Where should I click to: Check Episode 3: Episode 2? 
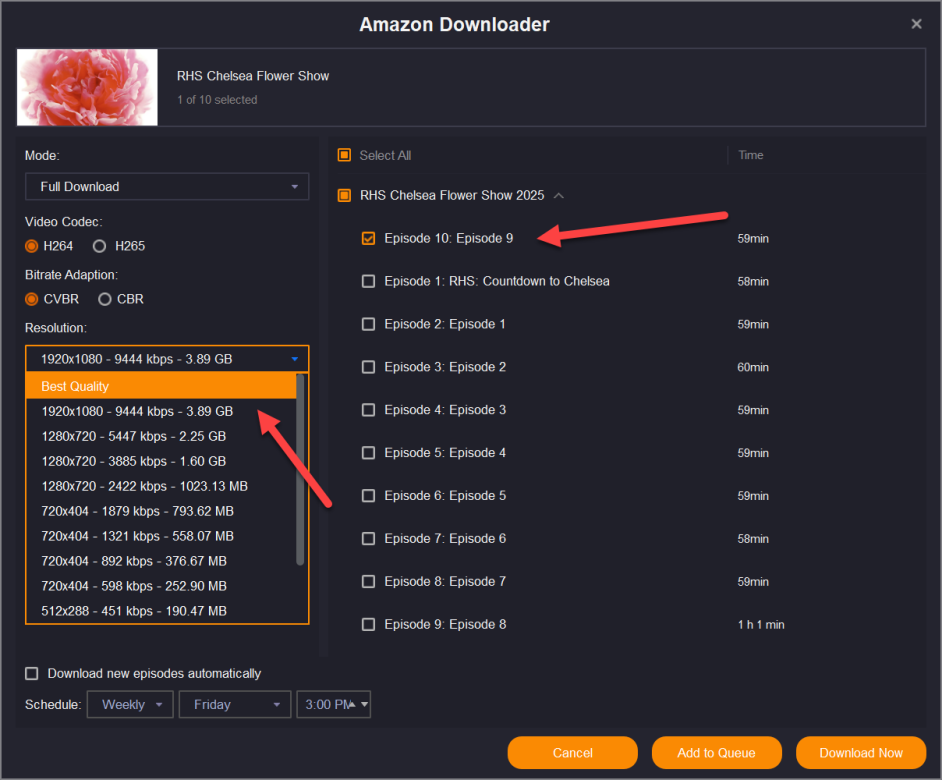(368, 367)
